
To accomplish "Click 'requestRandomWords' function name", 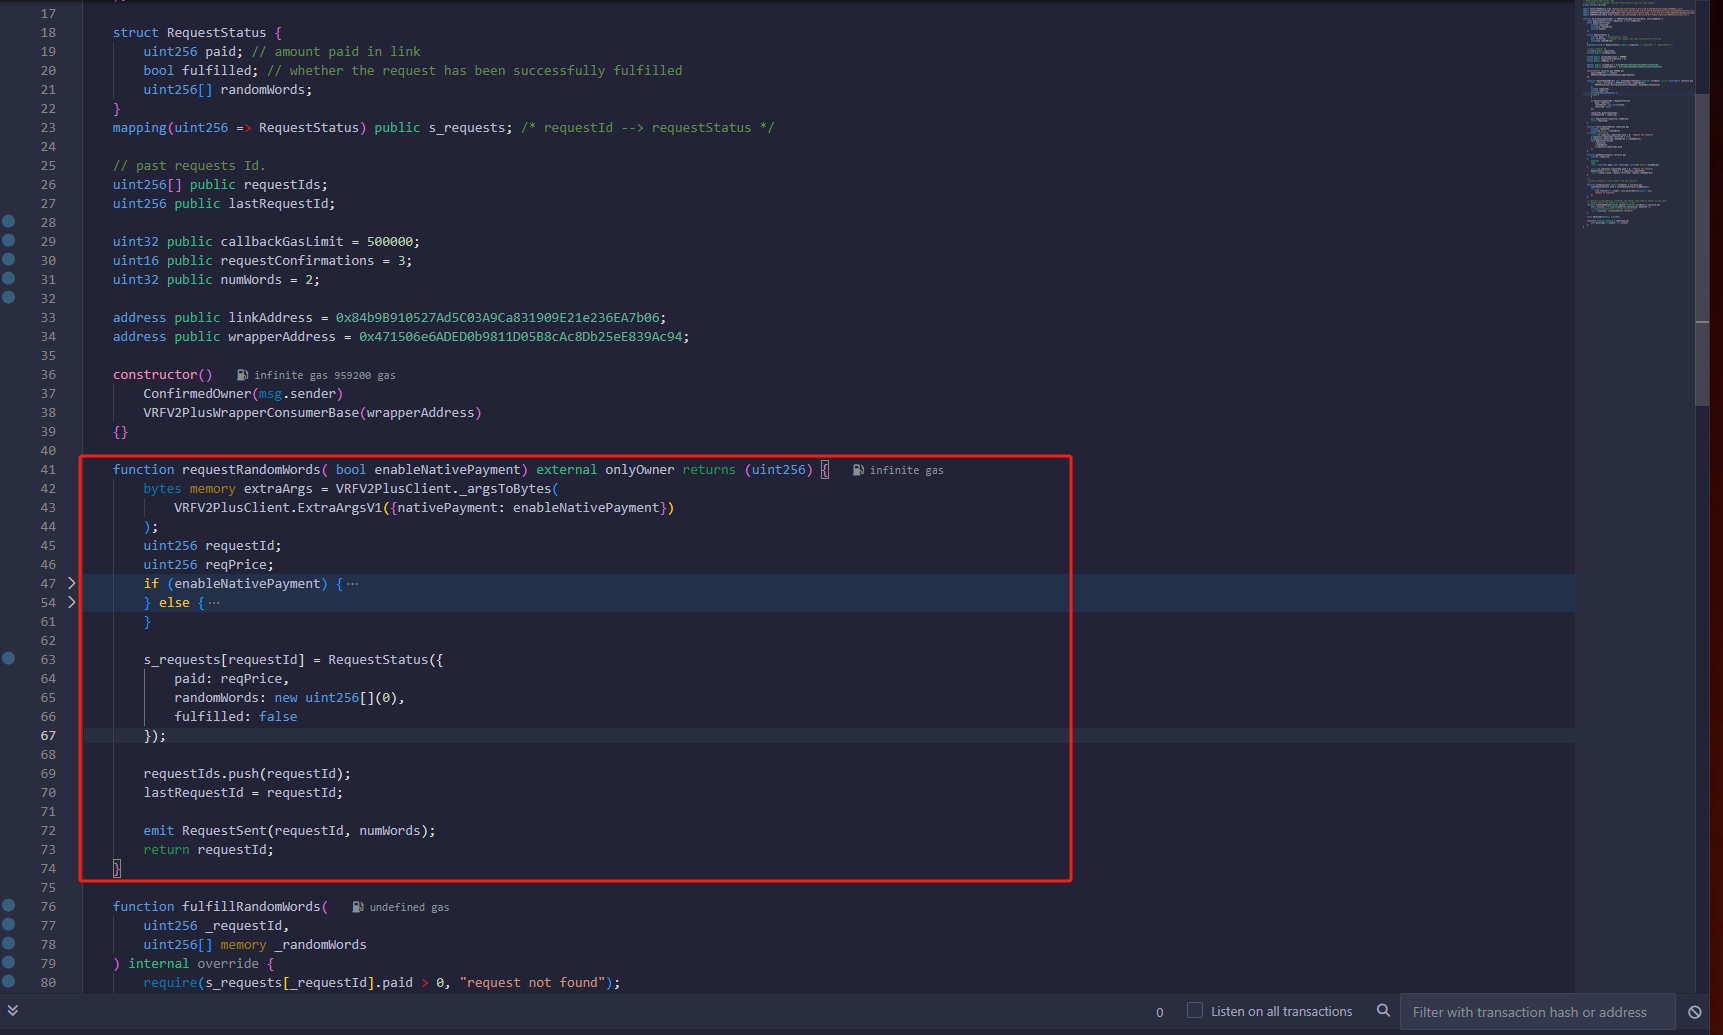I will [251, 470].
